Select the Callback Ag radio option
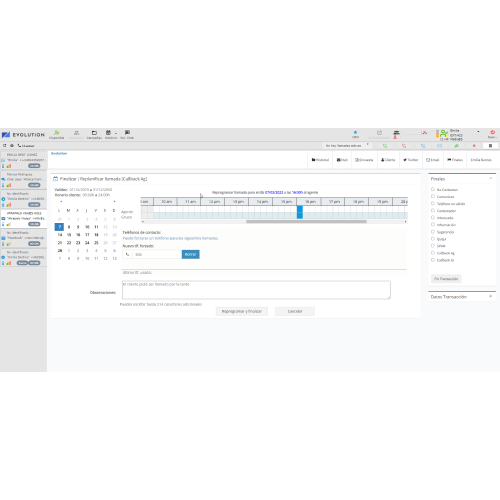This screenshot has height=500, width=500. [433, 253]
